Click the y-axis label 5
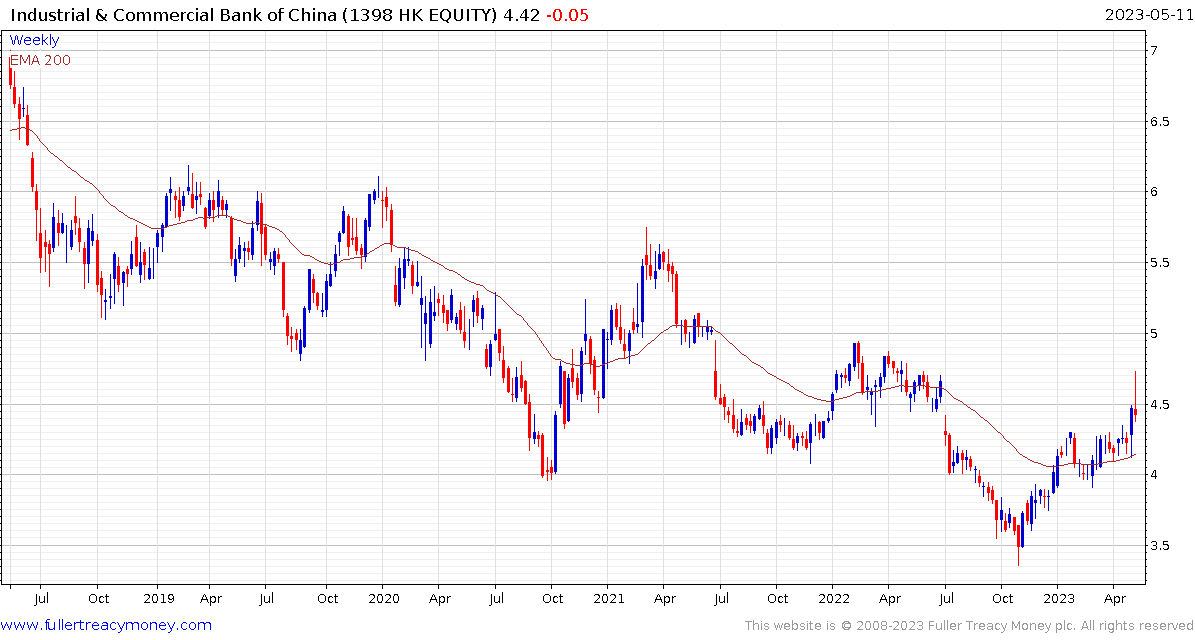The width and height of the screenshot is (1195, 640). [1155, 334]
